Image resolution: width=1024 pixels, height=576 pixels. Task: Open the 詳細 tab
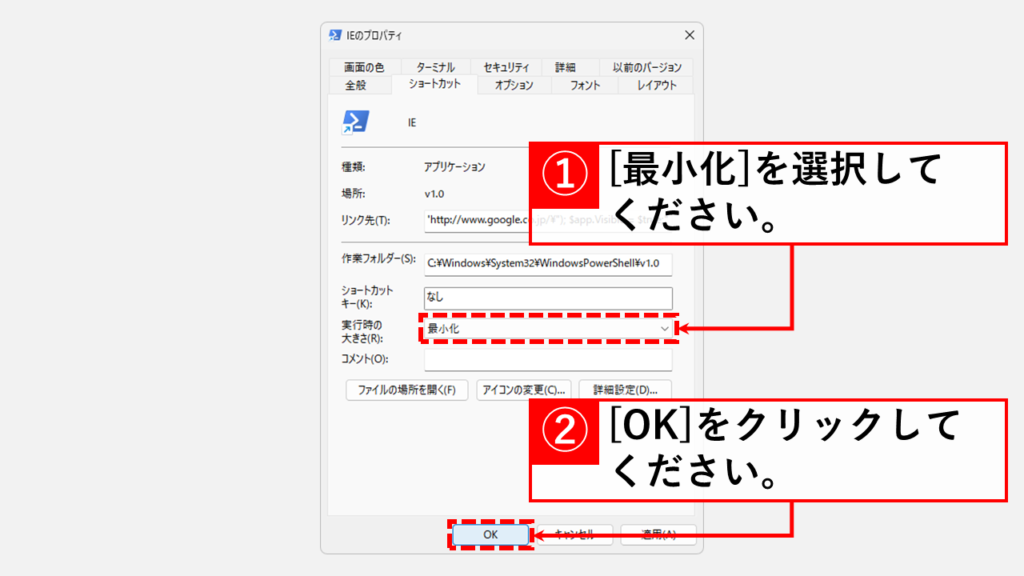[x=566, y=67]
